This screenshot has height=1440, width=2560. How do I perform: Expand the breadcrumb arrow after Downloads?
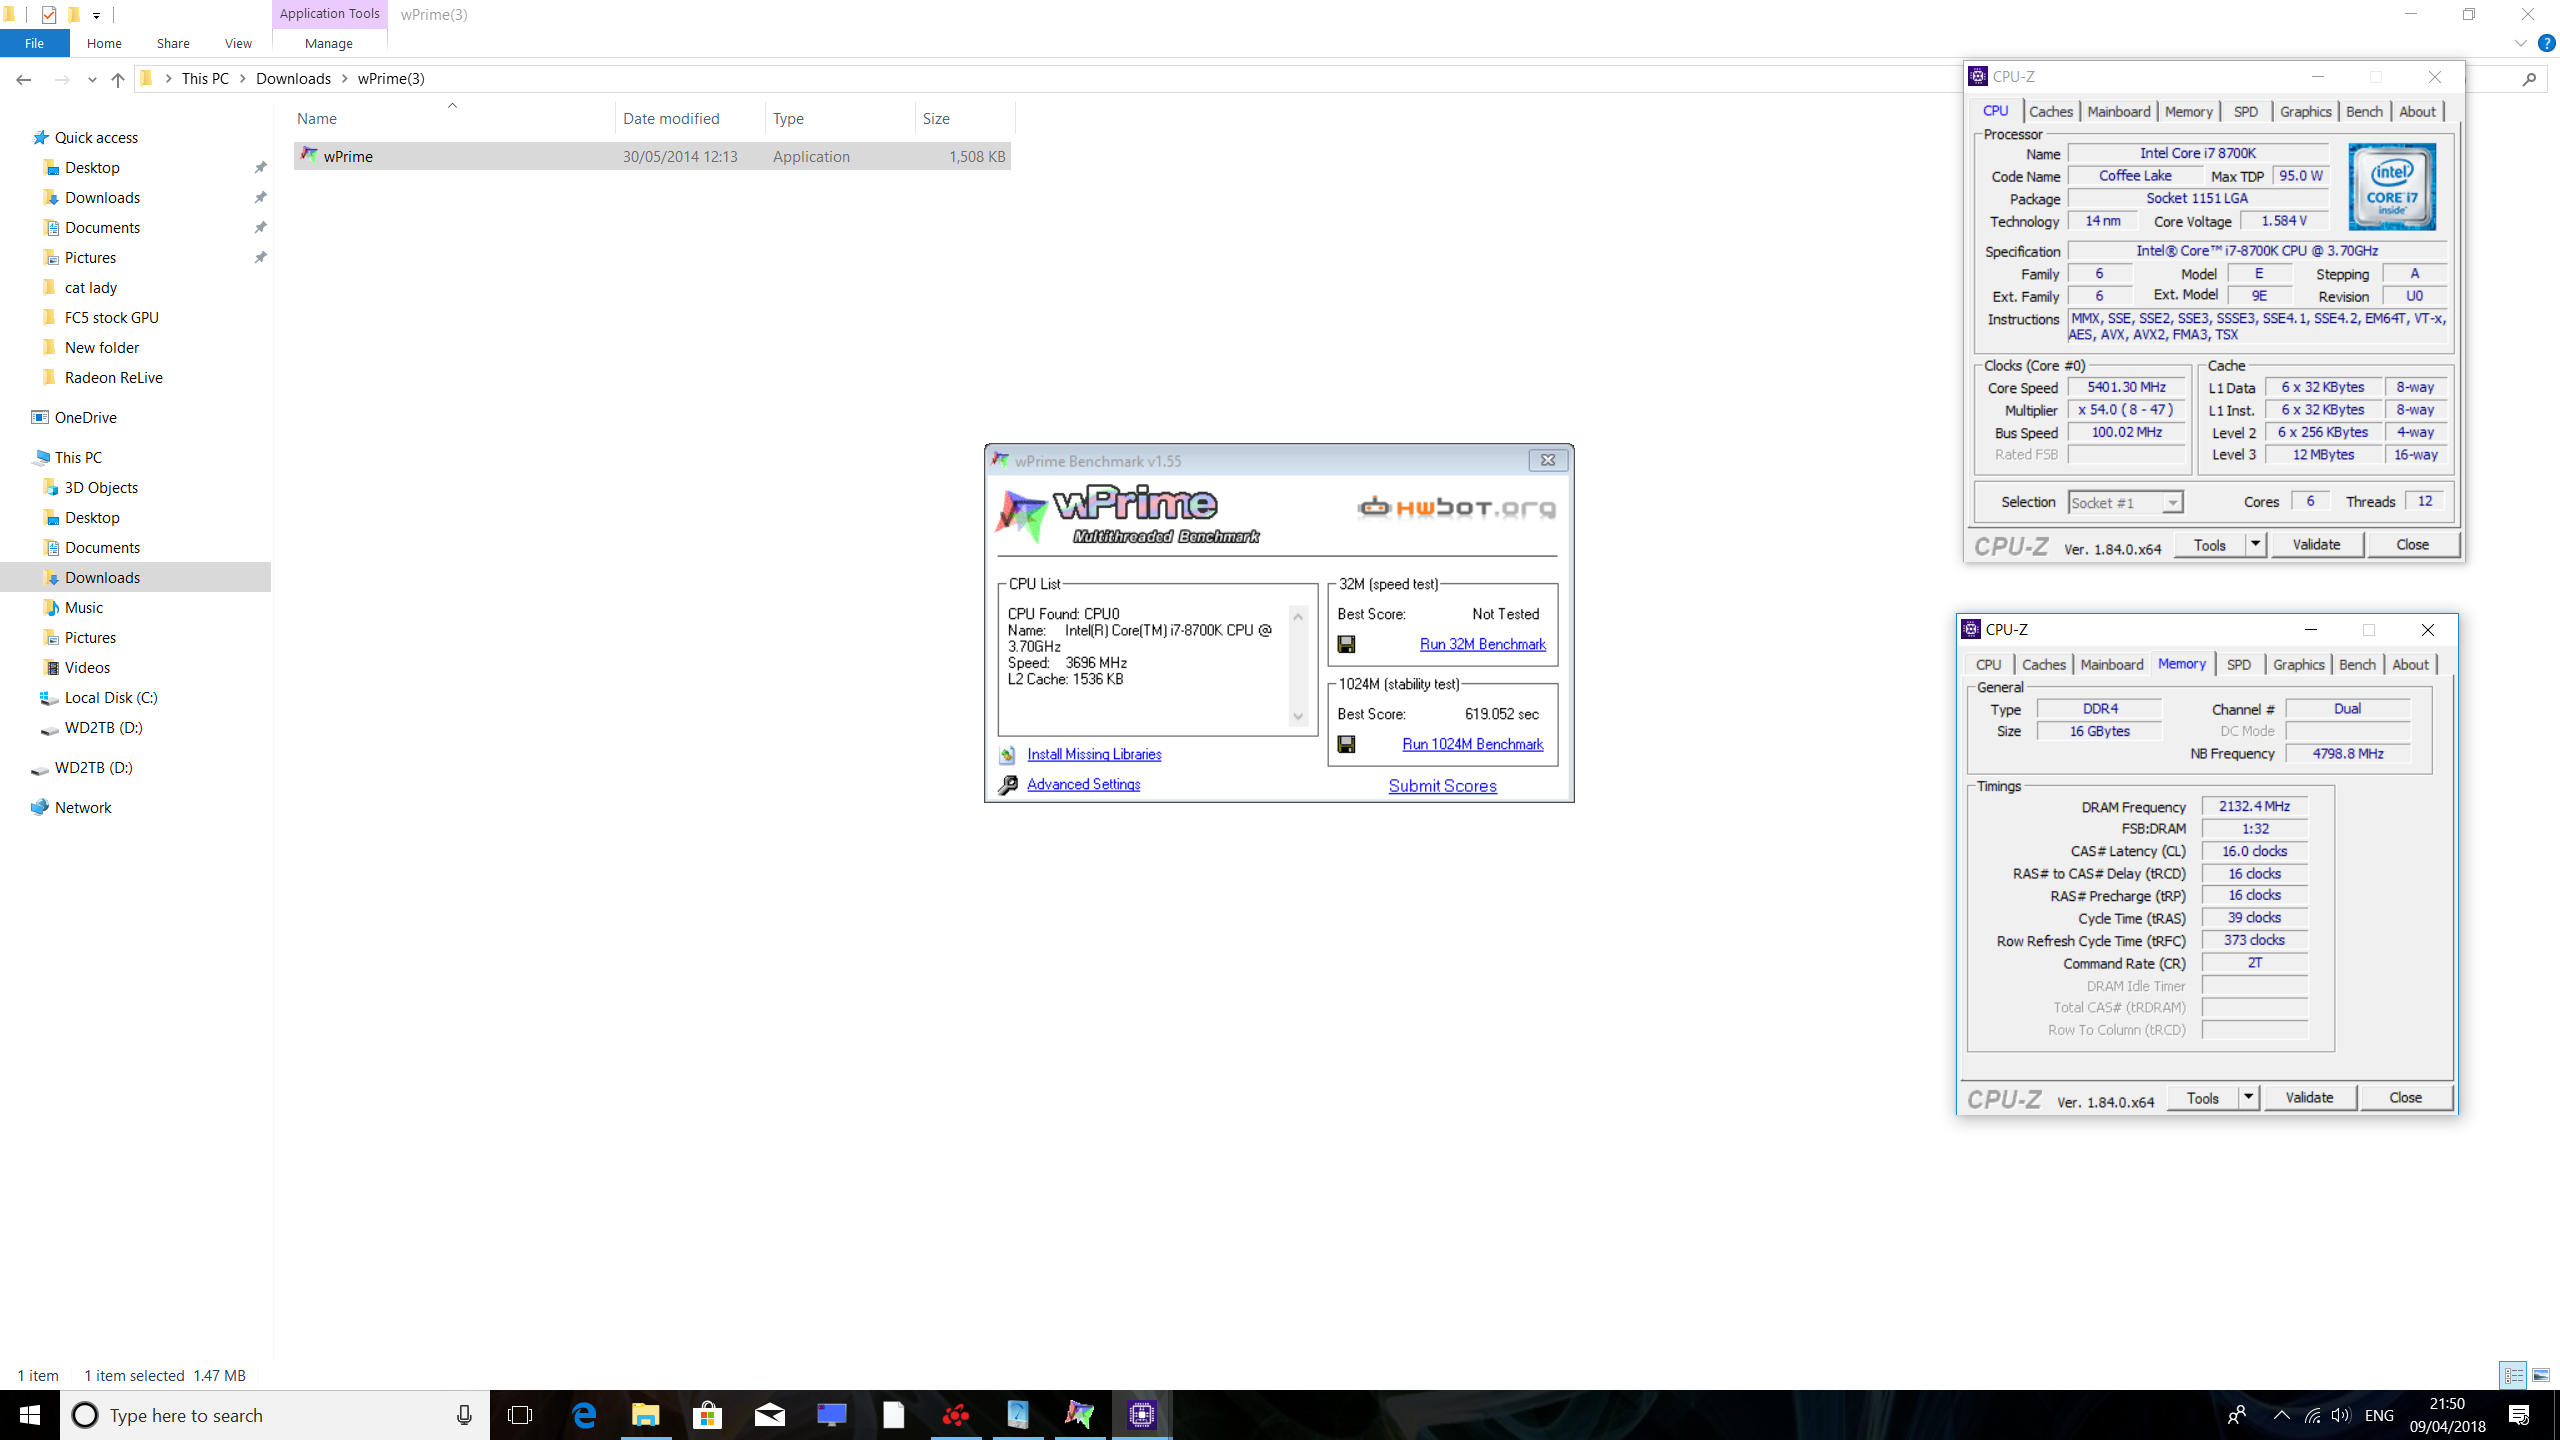coord(345,79)
